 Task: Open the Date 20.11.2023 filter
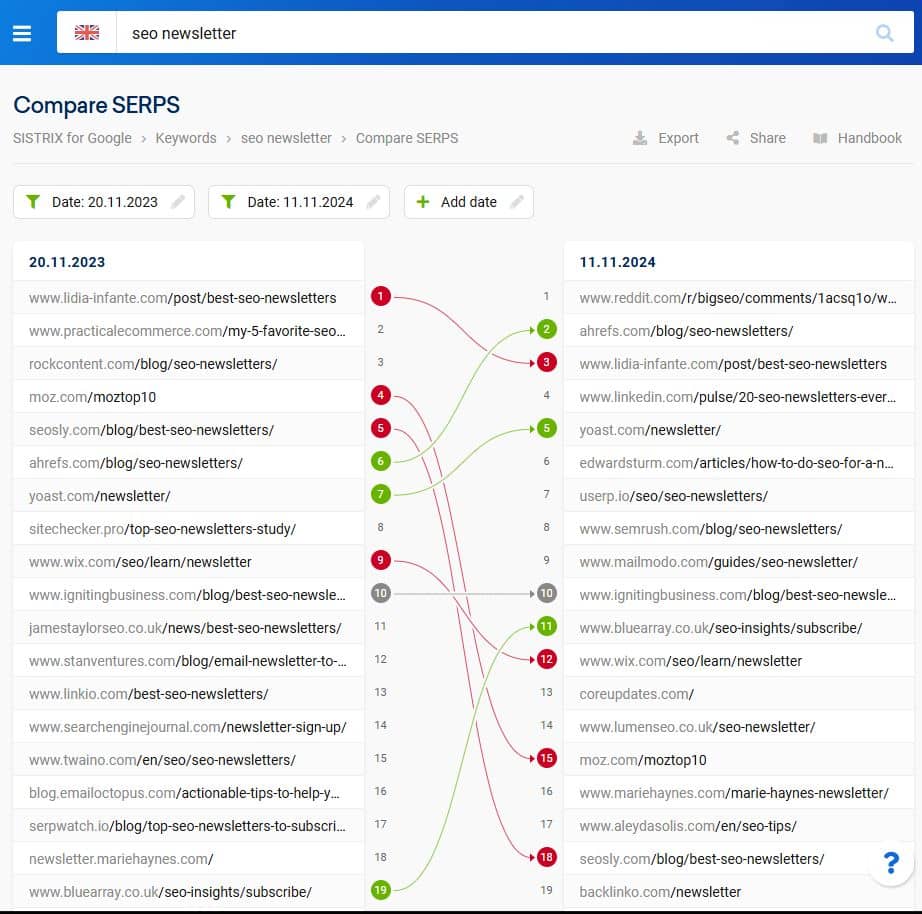104,202
